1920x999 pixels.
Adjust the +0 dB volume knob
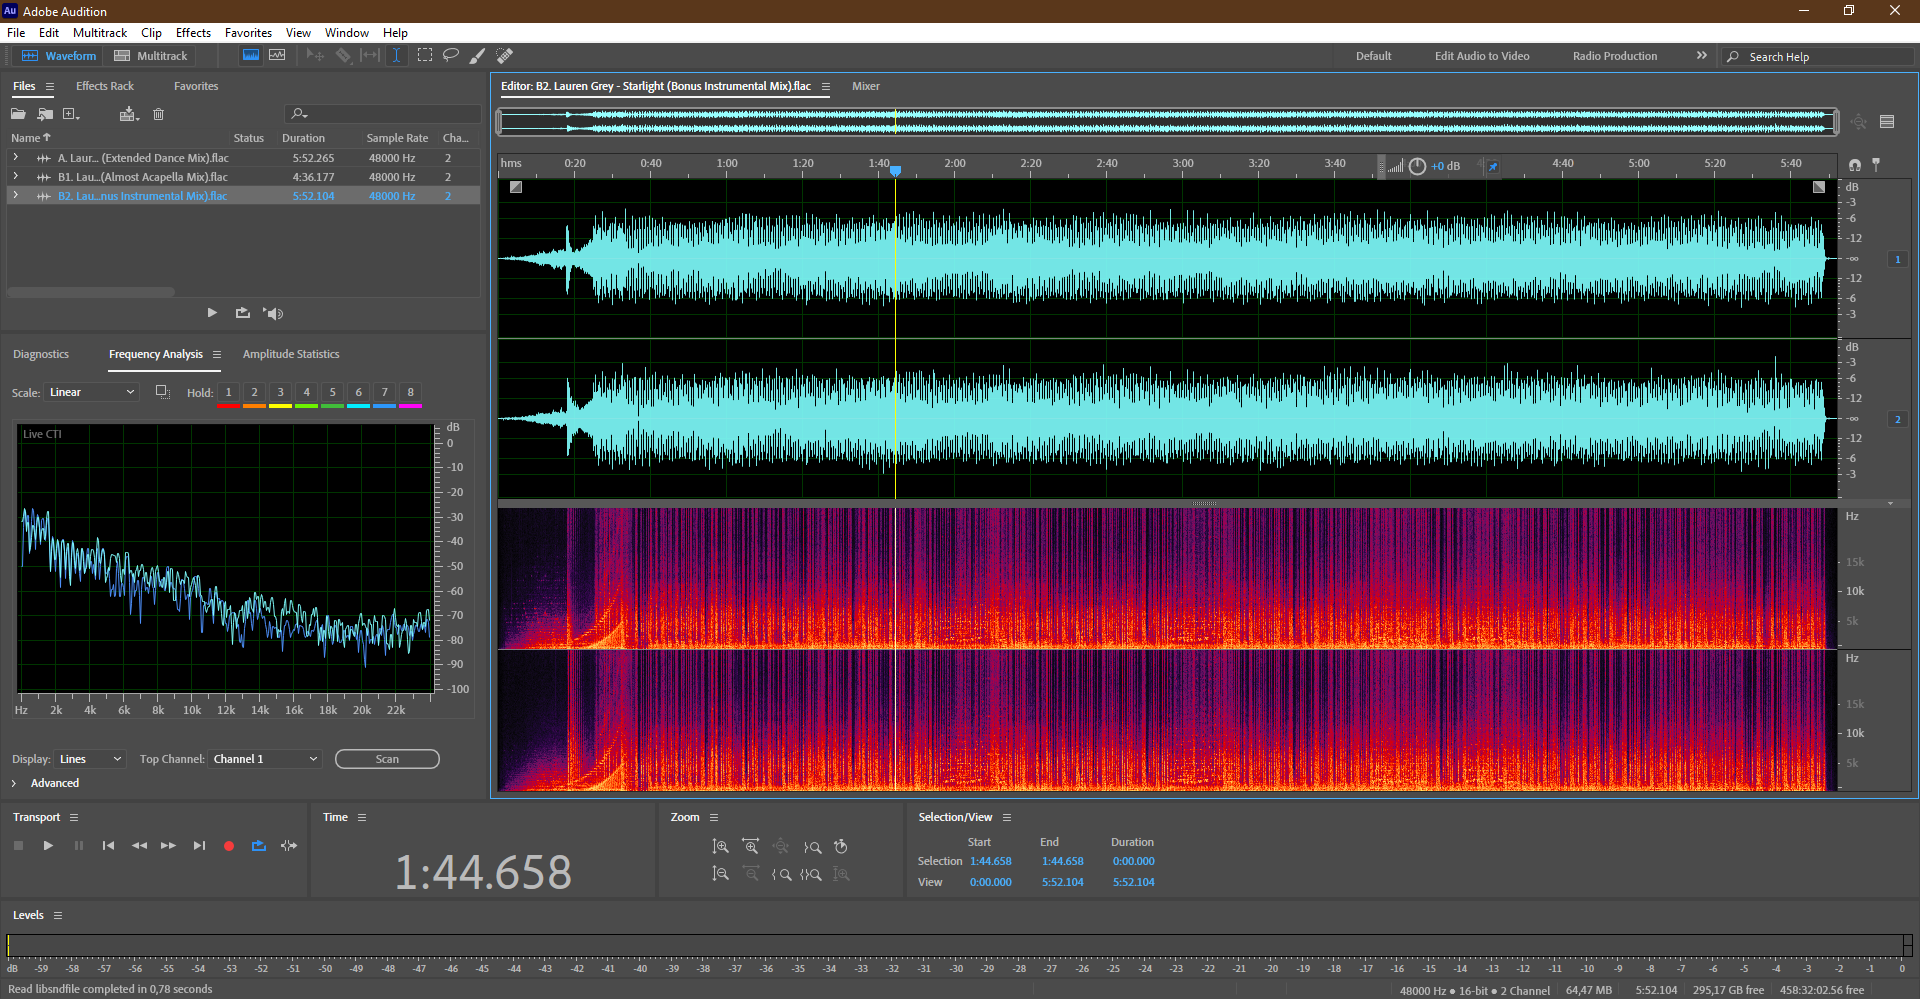point(1417,166)
